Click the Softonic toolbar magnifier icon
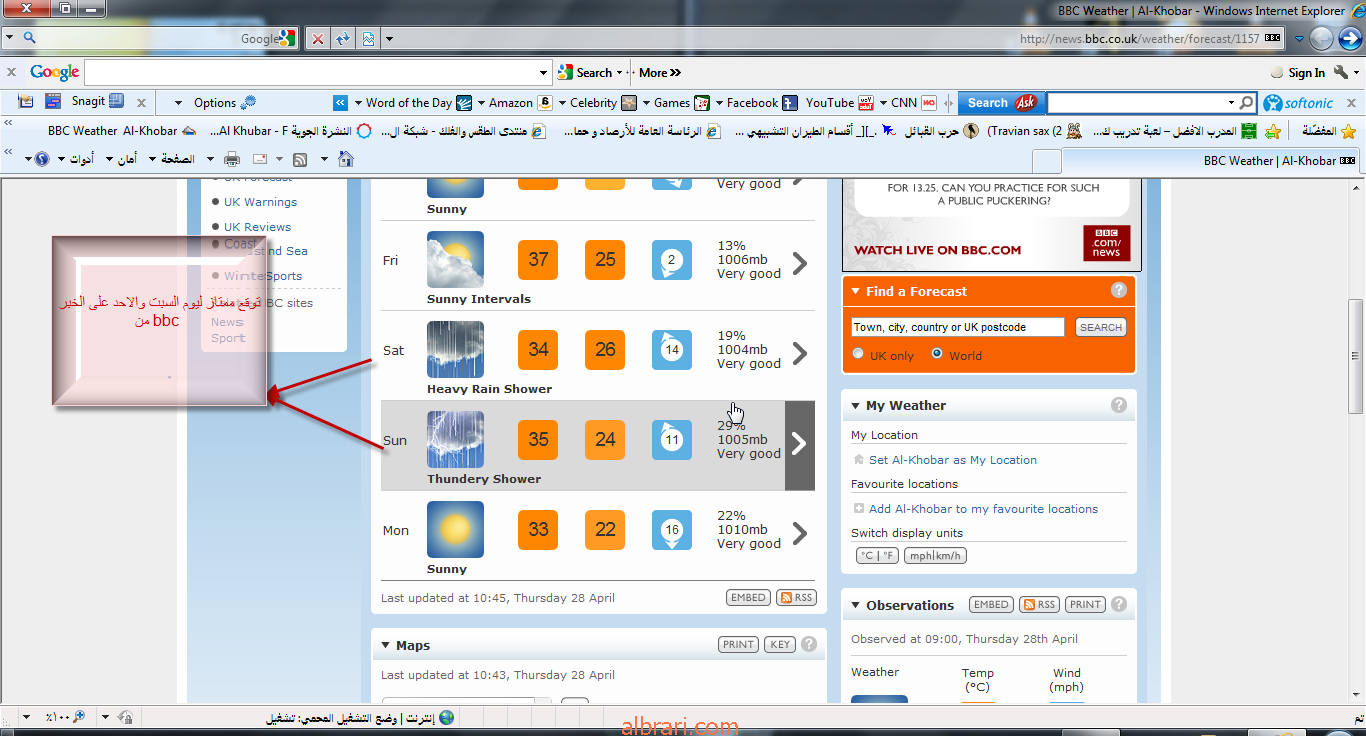This screenshot has height=736, width=1366. [1246, 102]
